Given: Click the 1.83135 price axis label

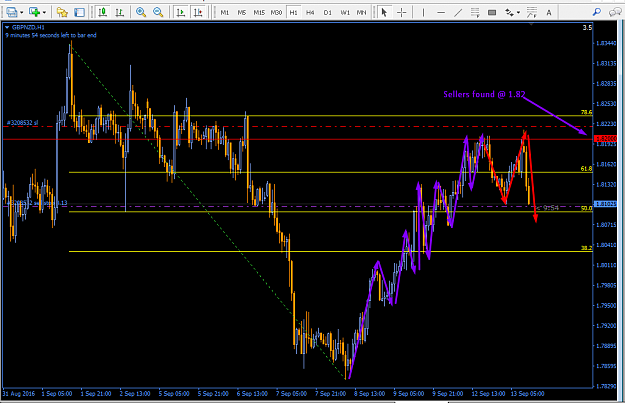Looking at the screenshot, I should [606, 63].
